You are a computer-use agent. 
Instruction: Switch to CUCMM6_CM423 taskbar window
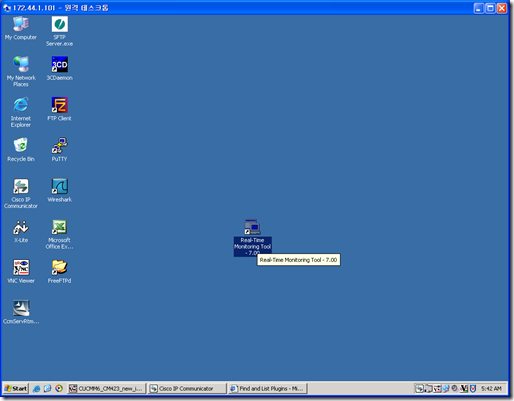pyautogui.click(x=106, y=388)
